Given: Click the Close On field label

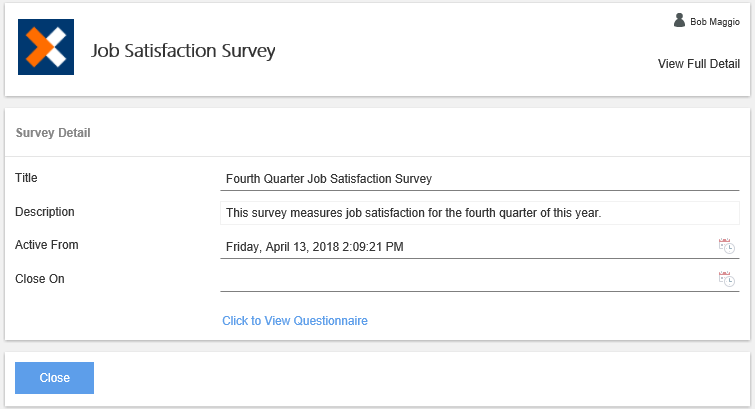Looking at the screenshot, I should click(x=40, y=279).
